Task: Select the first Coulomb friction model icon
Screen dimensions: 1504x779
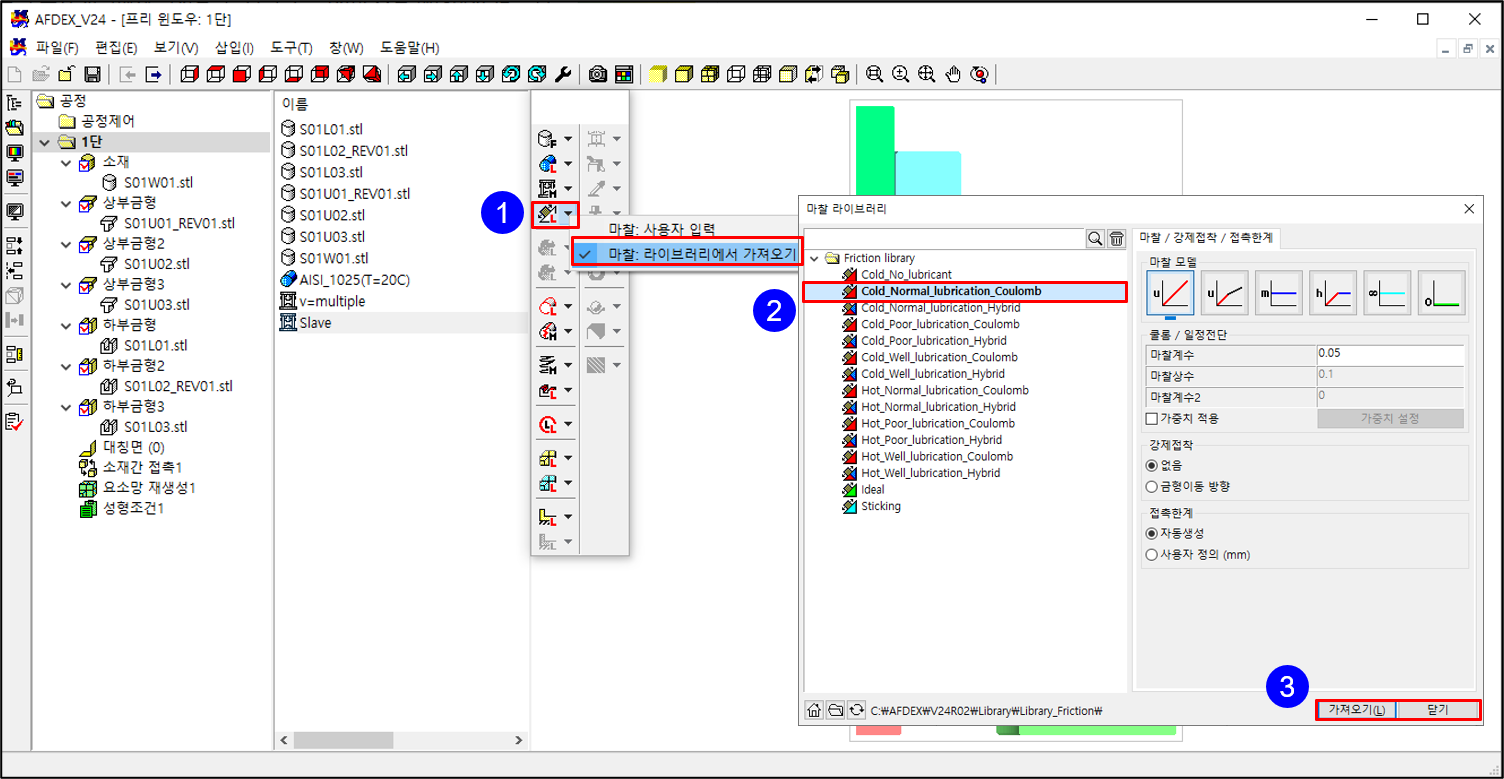Action: 1171,293
